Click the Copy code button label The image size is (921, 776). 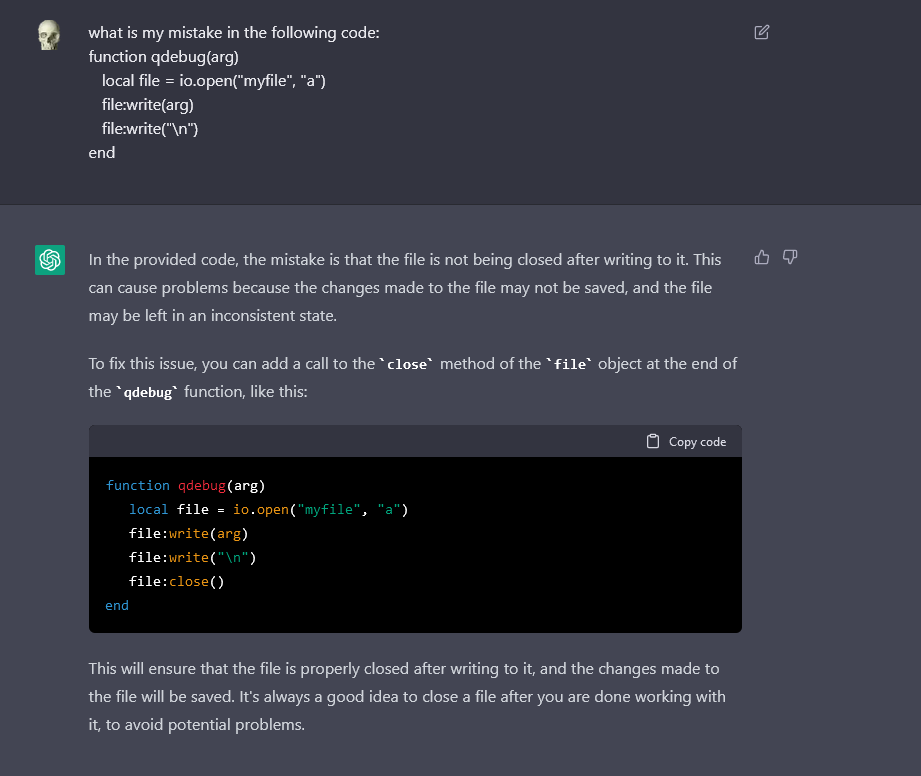coord(697,442)
